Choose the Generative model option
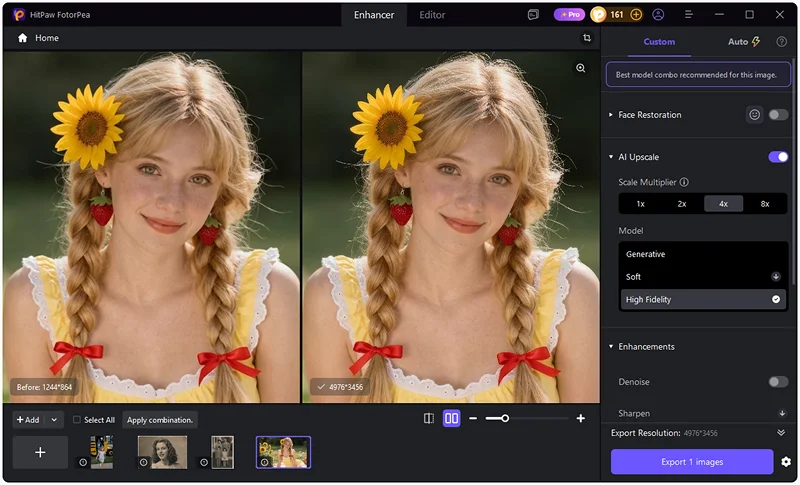This screenshot has height=485, width=800. click(x=704, y=254)
